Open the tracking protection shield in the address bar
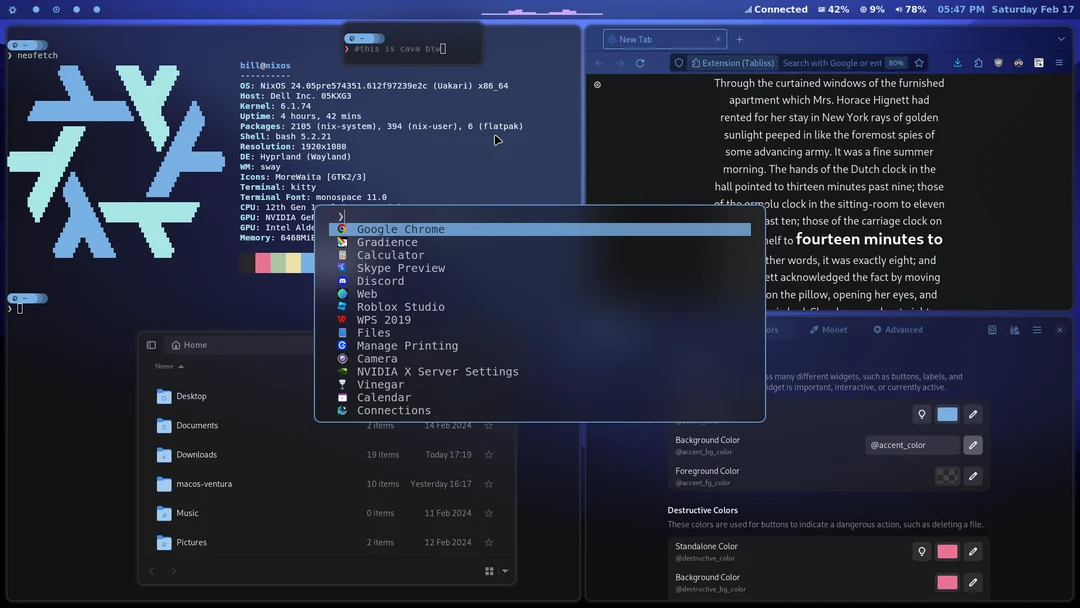Image resolution: width=1080 pixels, height=608 pixels. (x=678, y=62)
